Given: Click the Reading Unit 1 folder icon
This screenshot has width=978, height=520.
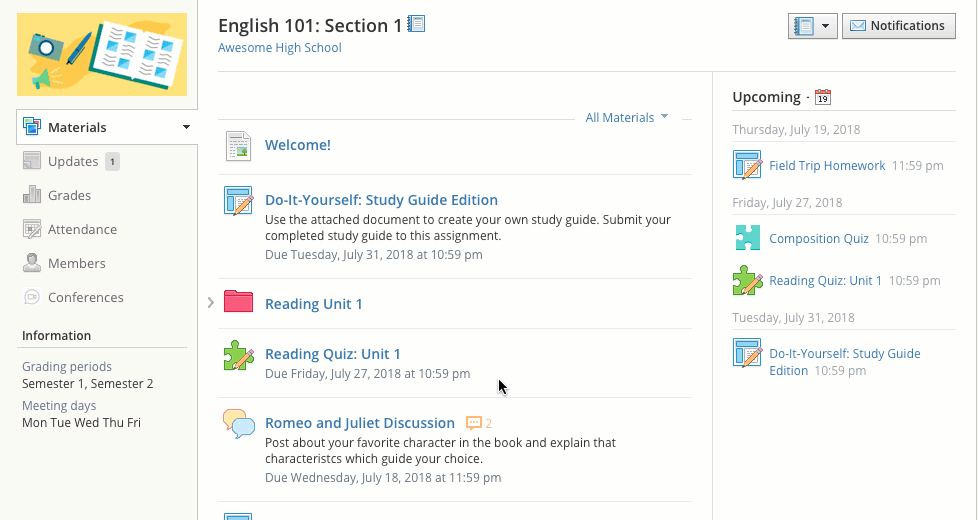Looking at the screenshot, I should coord(238,302).
